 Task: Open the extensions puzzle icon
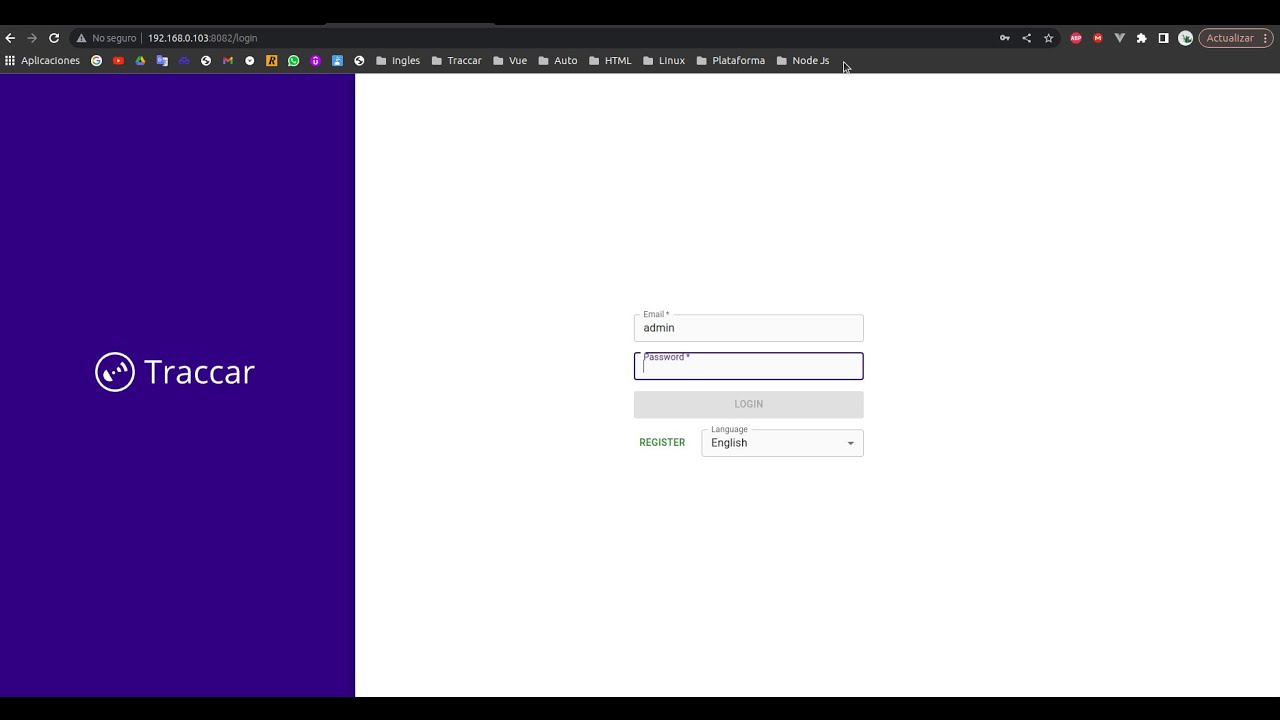click(1142, 38)
